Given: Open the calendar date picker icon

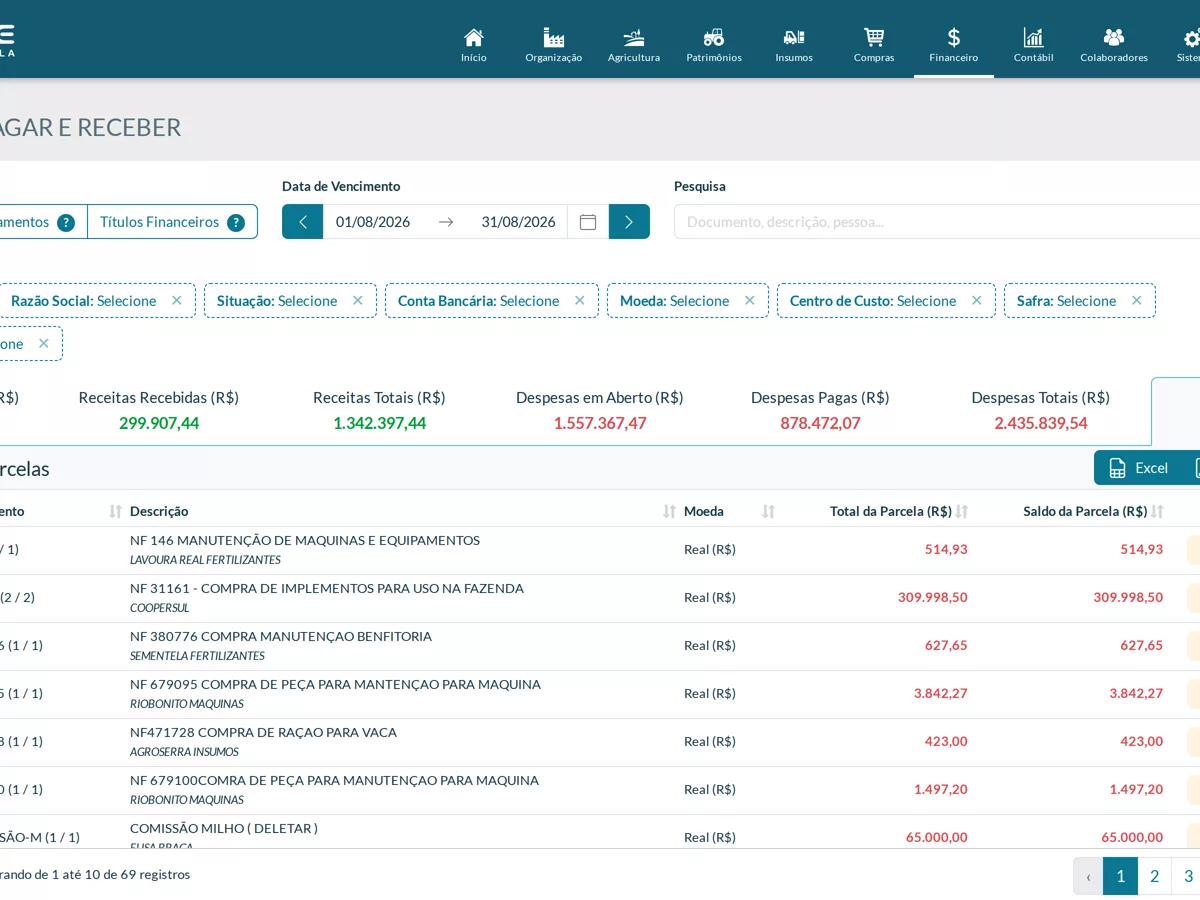Looking at the screenshot, I should point(588,222).
